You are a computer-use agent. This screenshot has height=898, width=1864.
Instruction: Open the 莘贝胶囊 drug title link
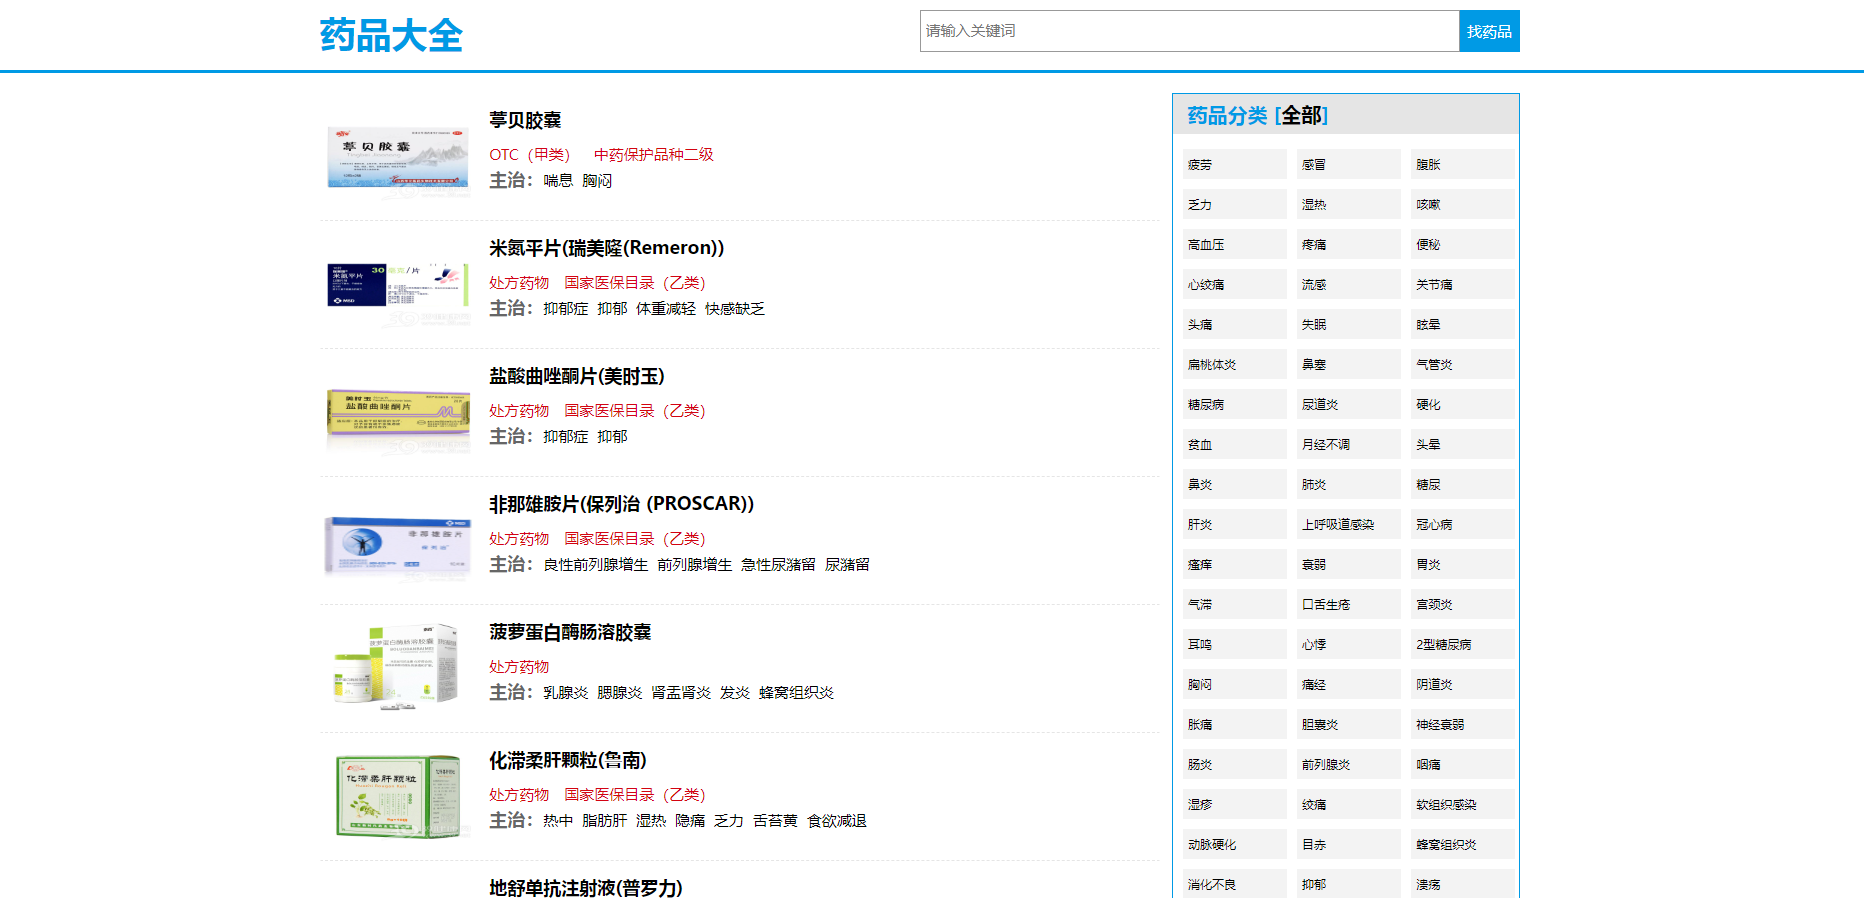(525, 120)
